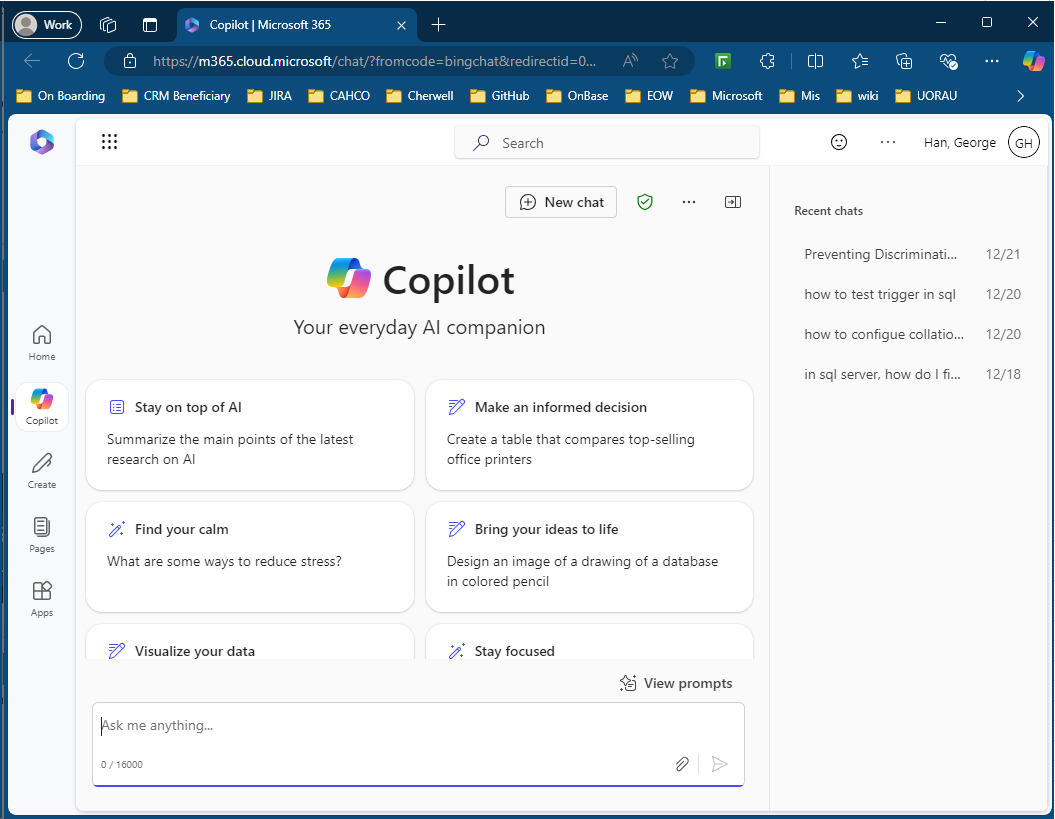
Task: Open the GitHub bookmarks folder
Action: 500,96
